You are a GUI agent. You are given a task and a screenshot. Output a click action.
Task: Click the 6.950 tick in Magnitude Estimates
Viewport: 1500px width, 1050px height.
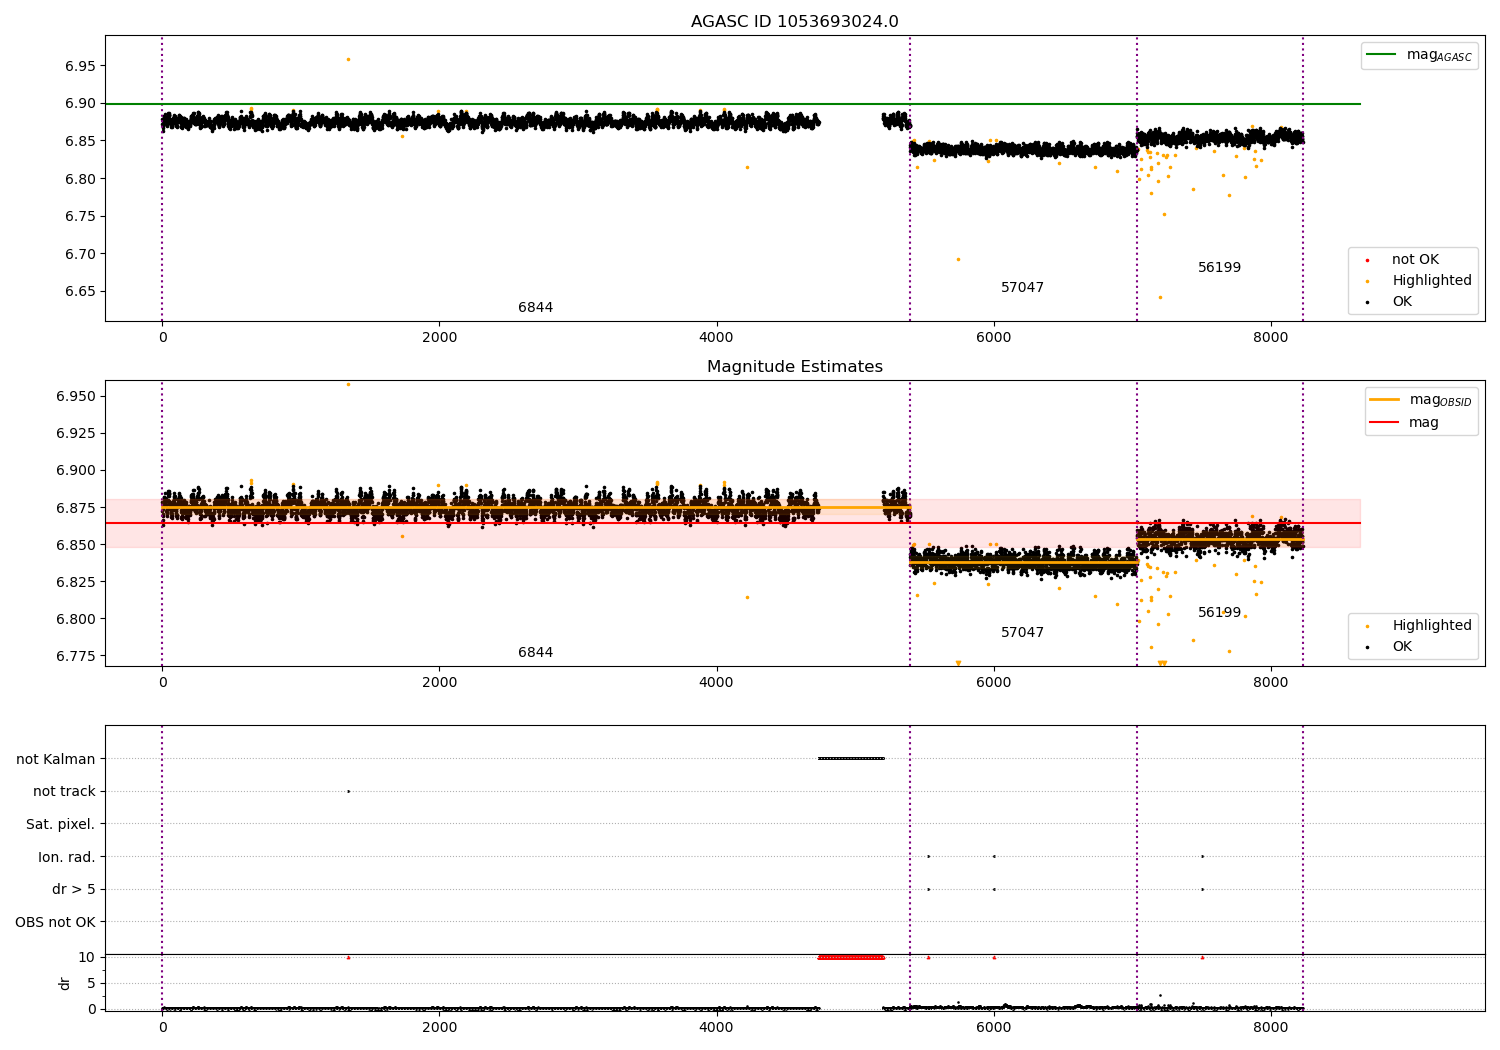[x=75, y=396]
